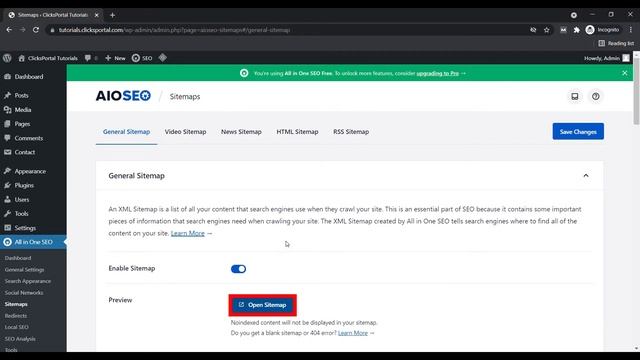The height and width of the screenshot is (360, 640).
Task: Go back with browser back arrow
Action: click(x=9, y=30)
